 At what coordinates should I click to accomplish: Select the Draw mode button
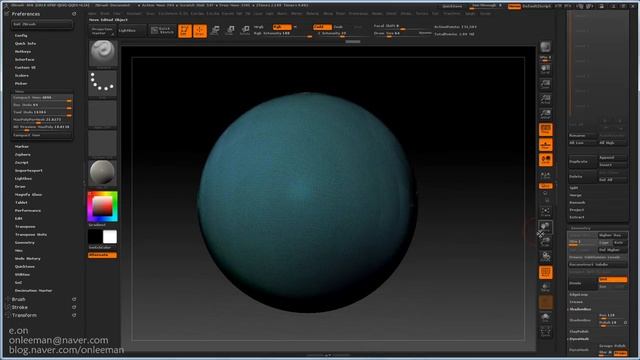(x=200, y=31)
